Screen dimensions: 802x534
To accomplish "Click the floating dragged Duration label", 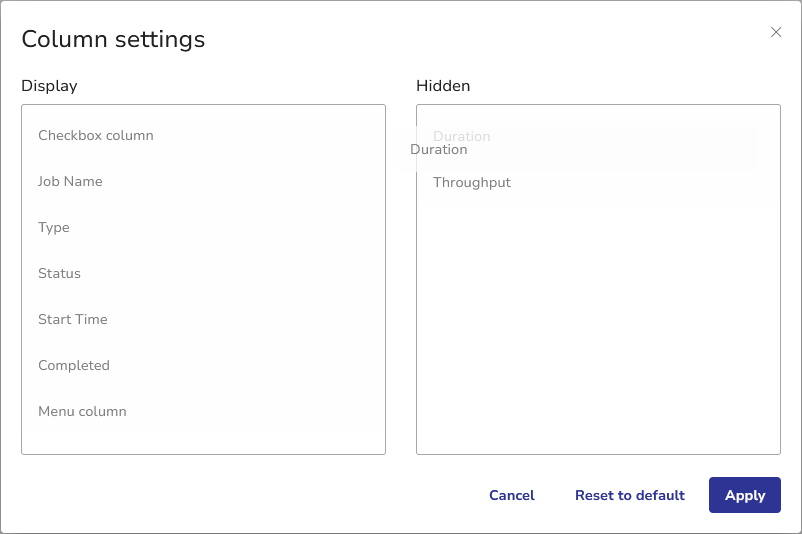I will (439, 150).
